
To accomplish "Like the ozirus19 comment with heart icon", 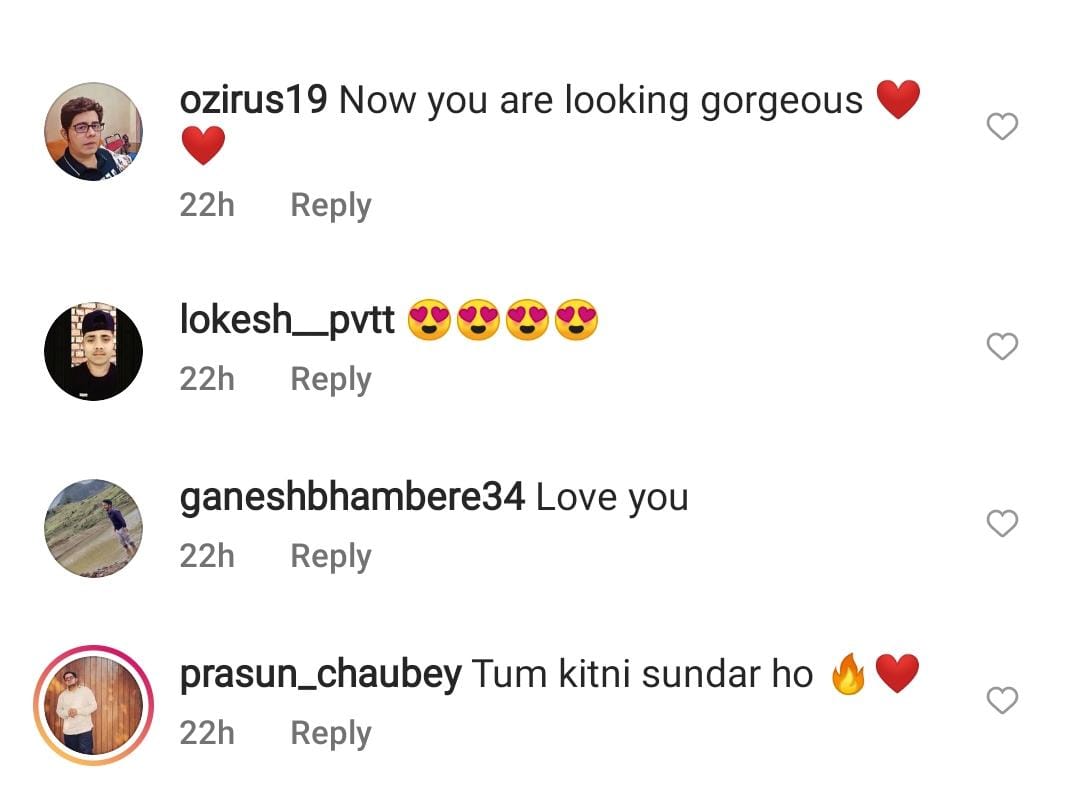I will pos(1002,127).
